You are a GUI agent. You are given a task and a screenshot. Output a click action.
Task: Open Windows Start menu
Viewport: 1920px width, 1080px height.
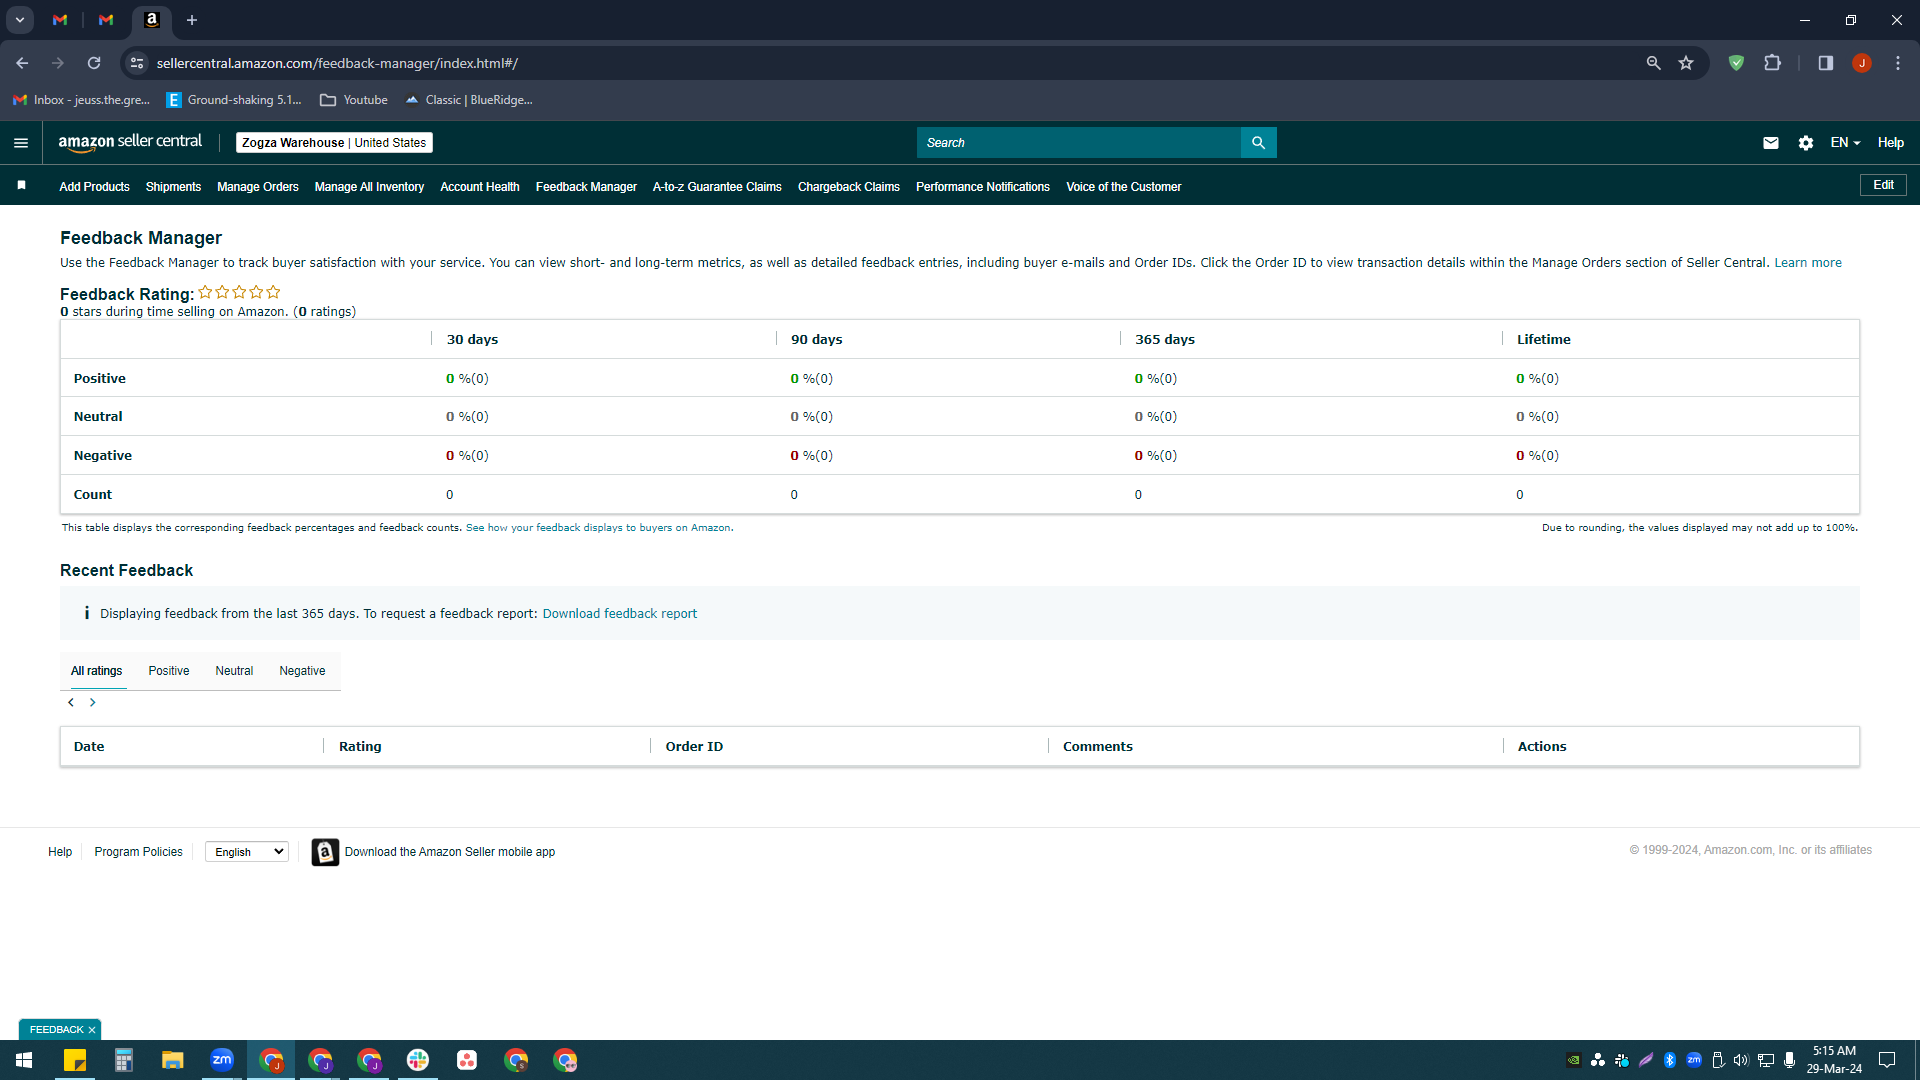[x=24, y=1060]
